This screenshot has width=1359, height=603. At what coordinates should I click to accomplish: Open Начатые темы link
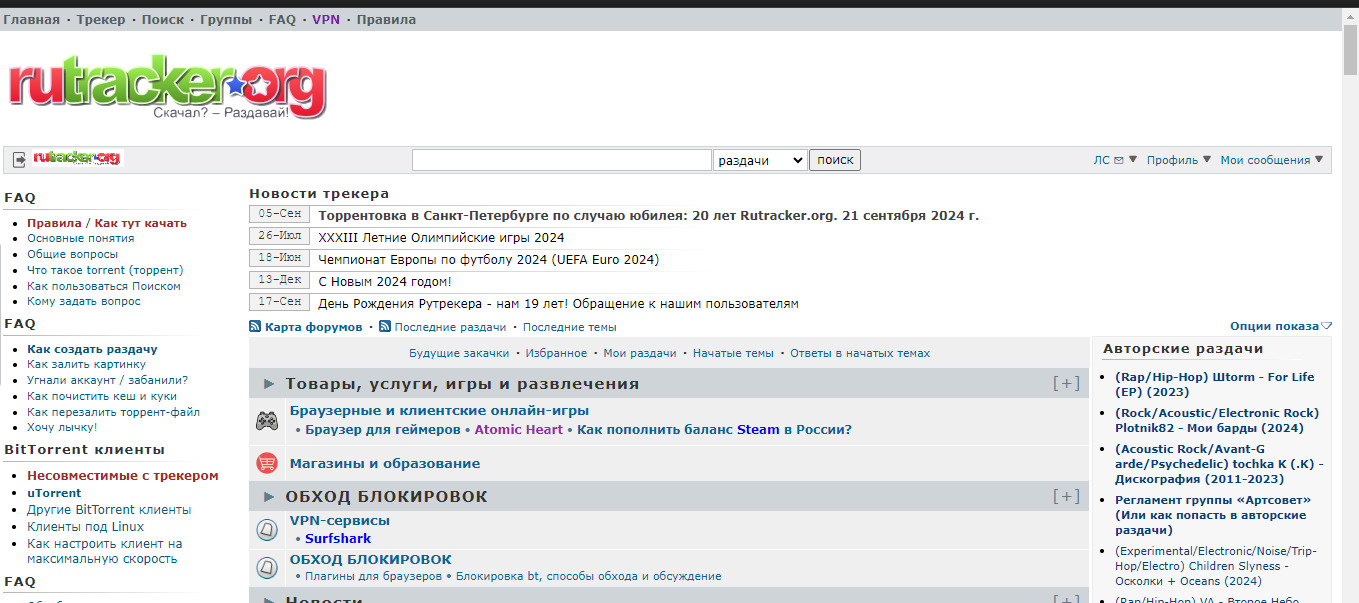tap(733, 353)
